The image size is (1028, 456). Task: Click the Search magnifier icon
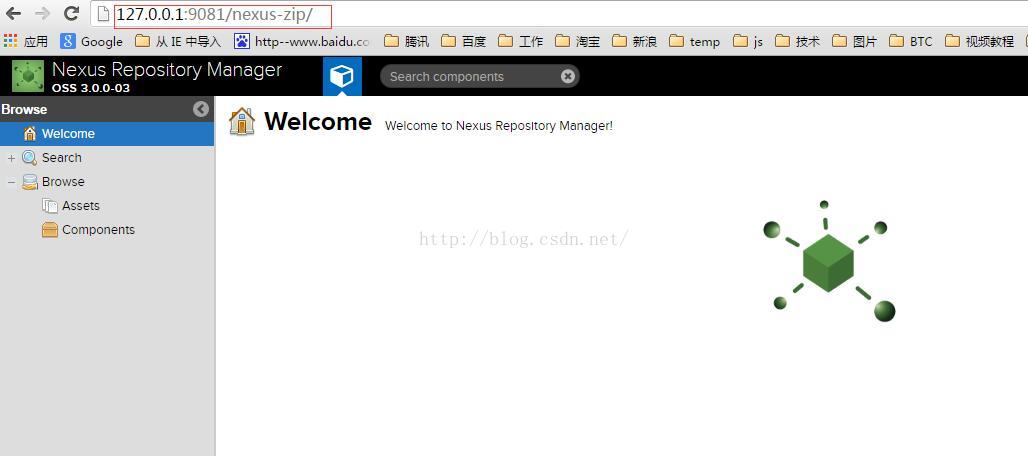30,158
